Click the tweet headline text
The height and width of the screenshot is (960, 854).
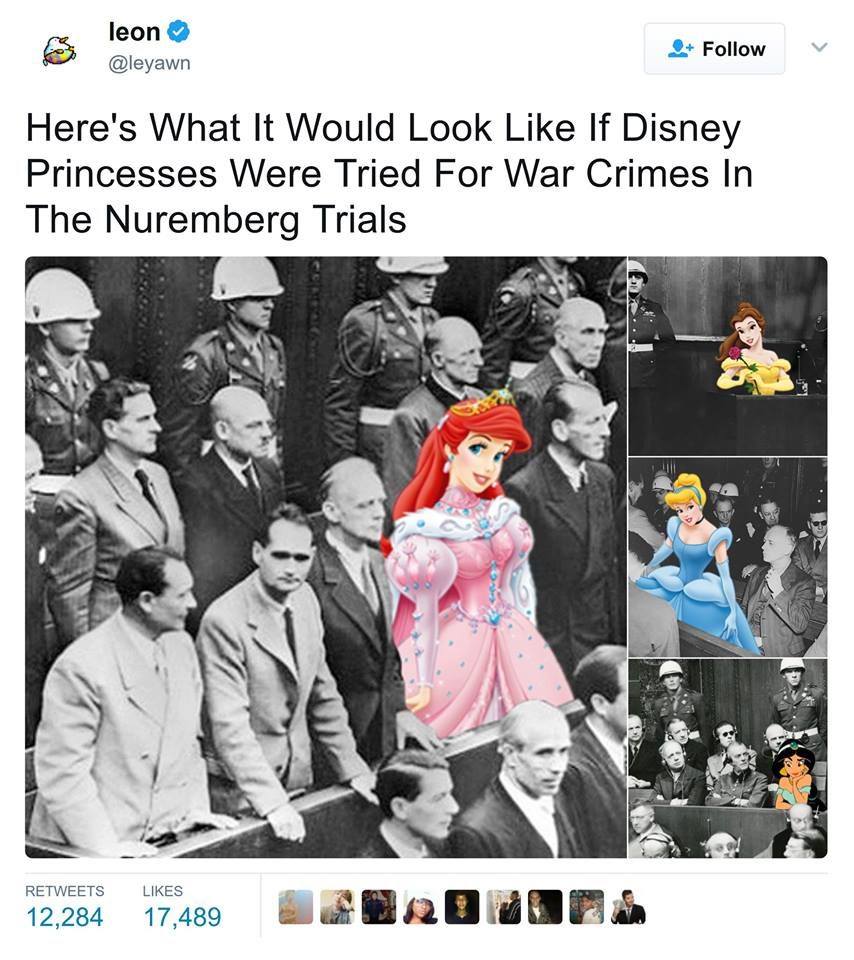pos(389,174)
